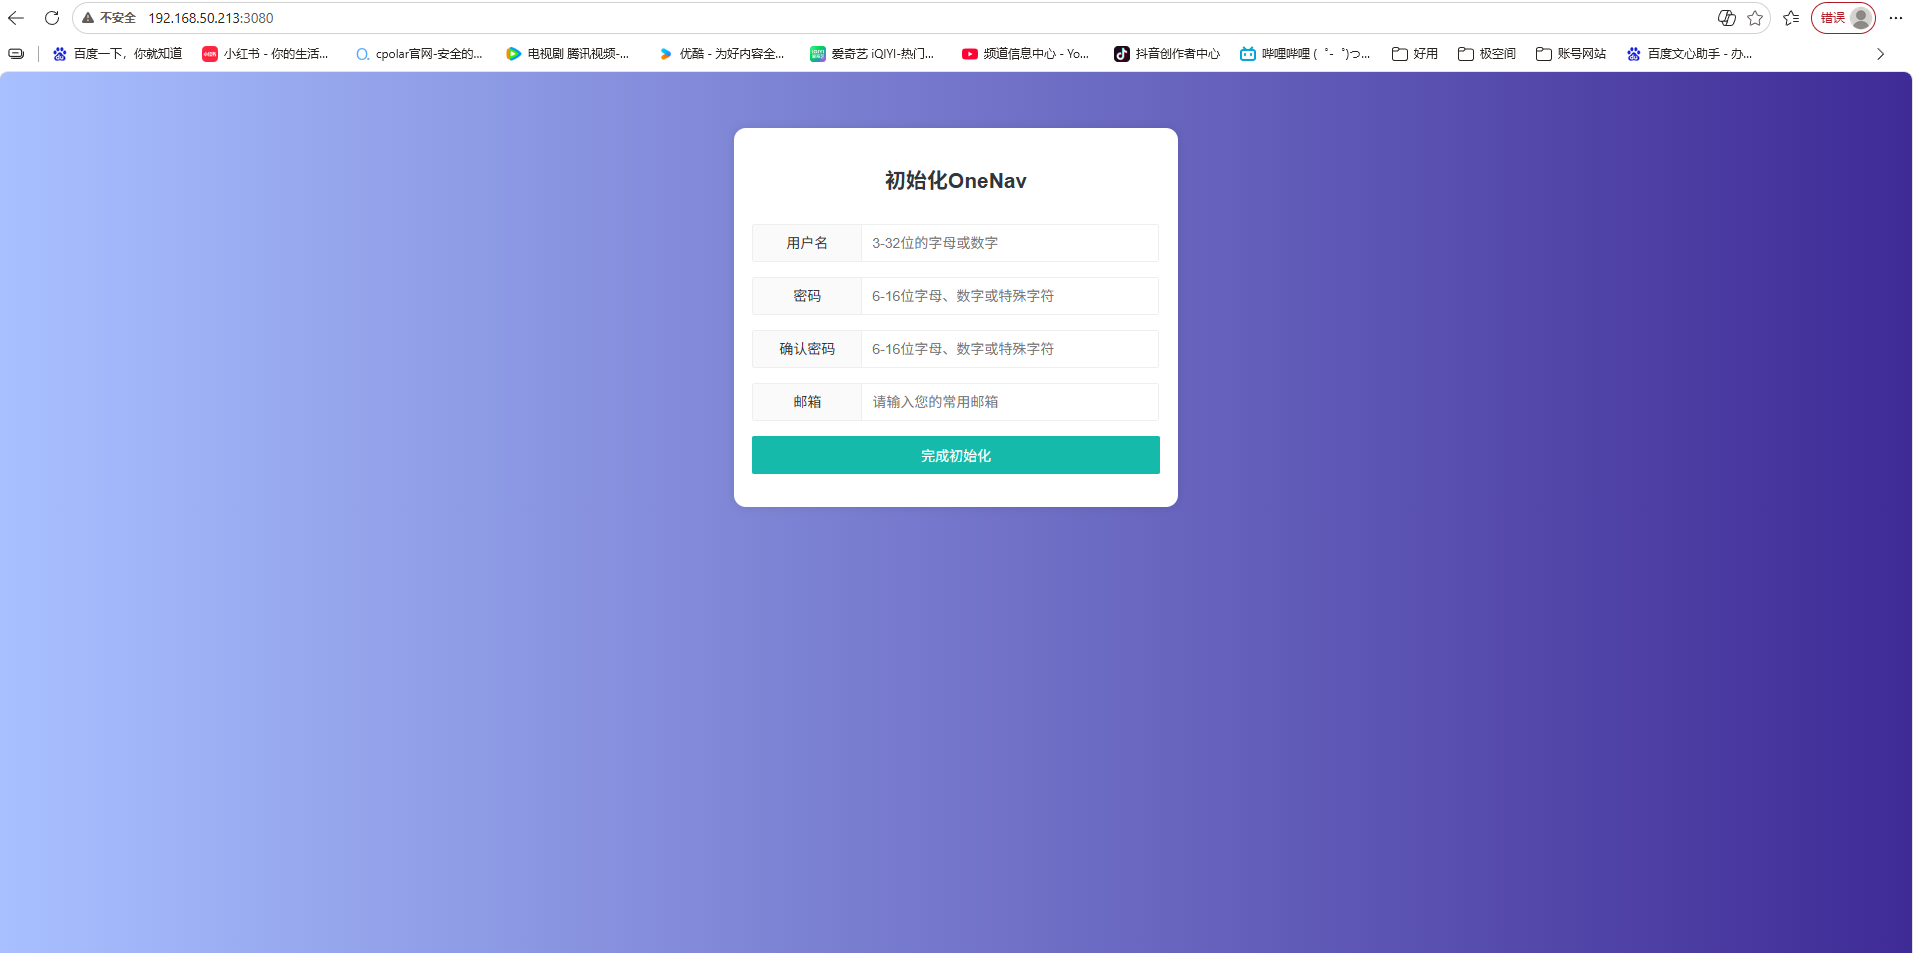
Task: Click the 用户名 label
Action: coord(807,243)
